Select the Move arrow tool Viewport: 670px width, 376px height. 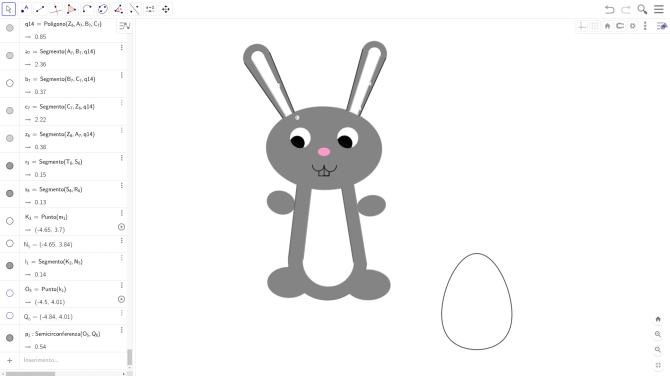(9, 9)
